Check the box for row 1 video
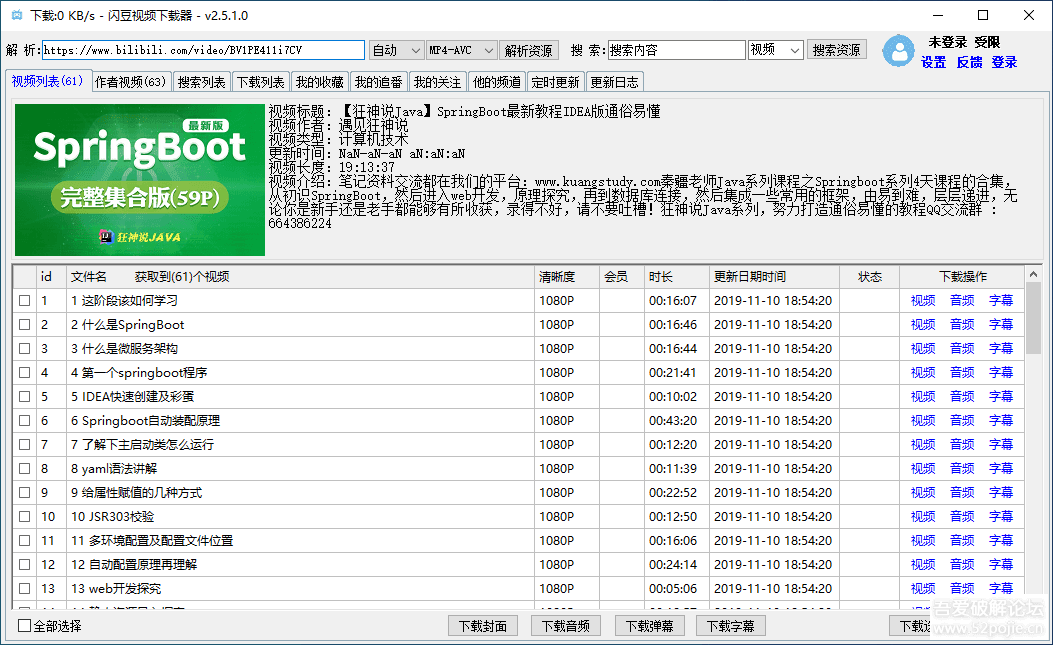 point(24,300)
